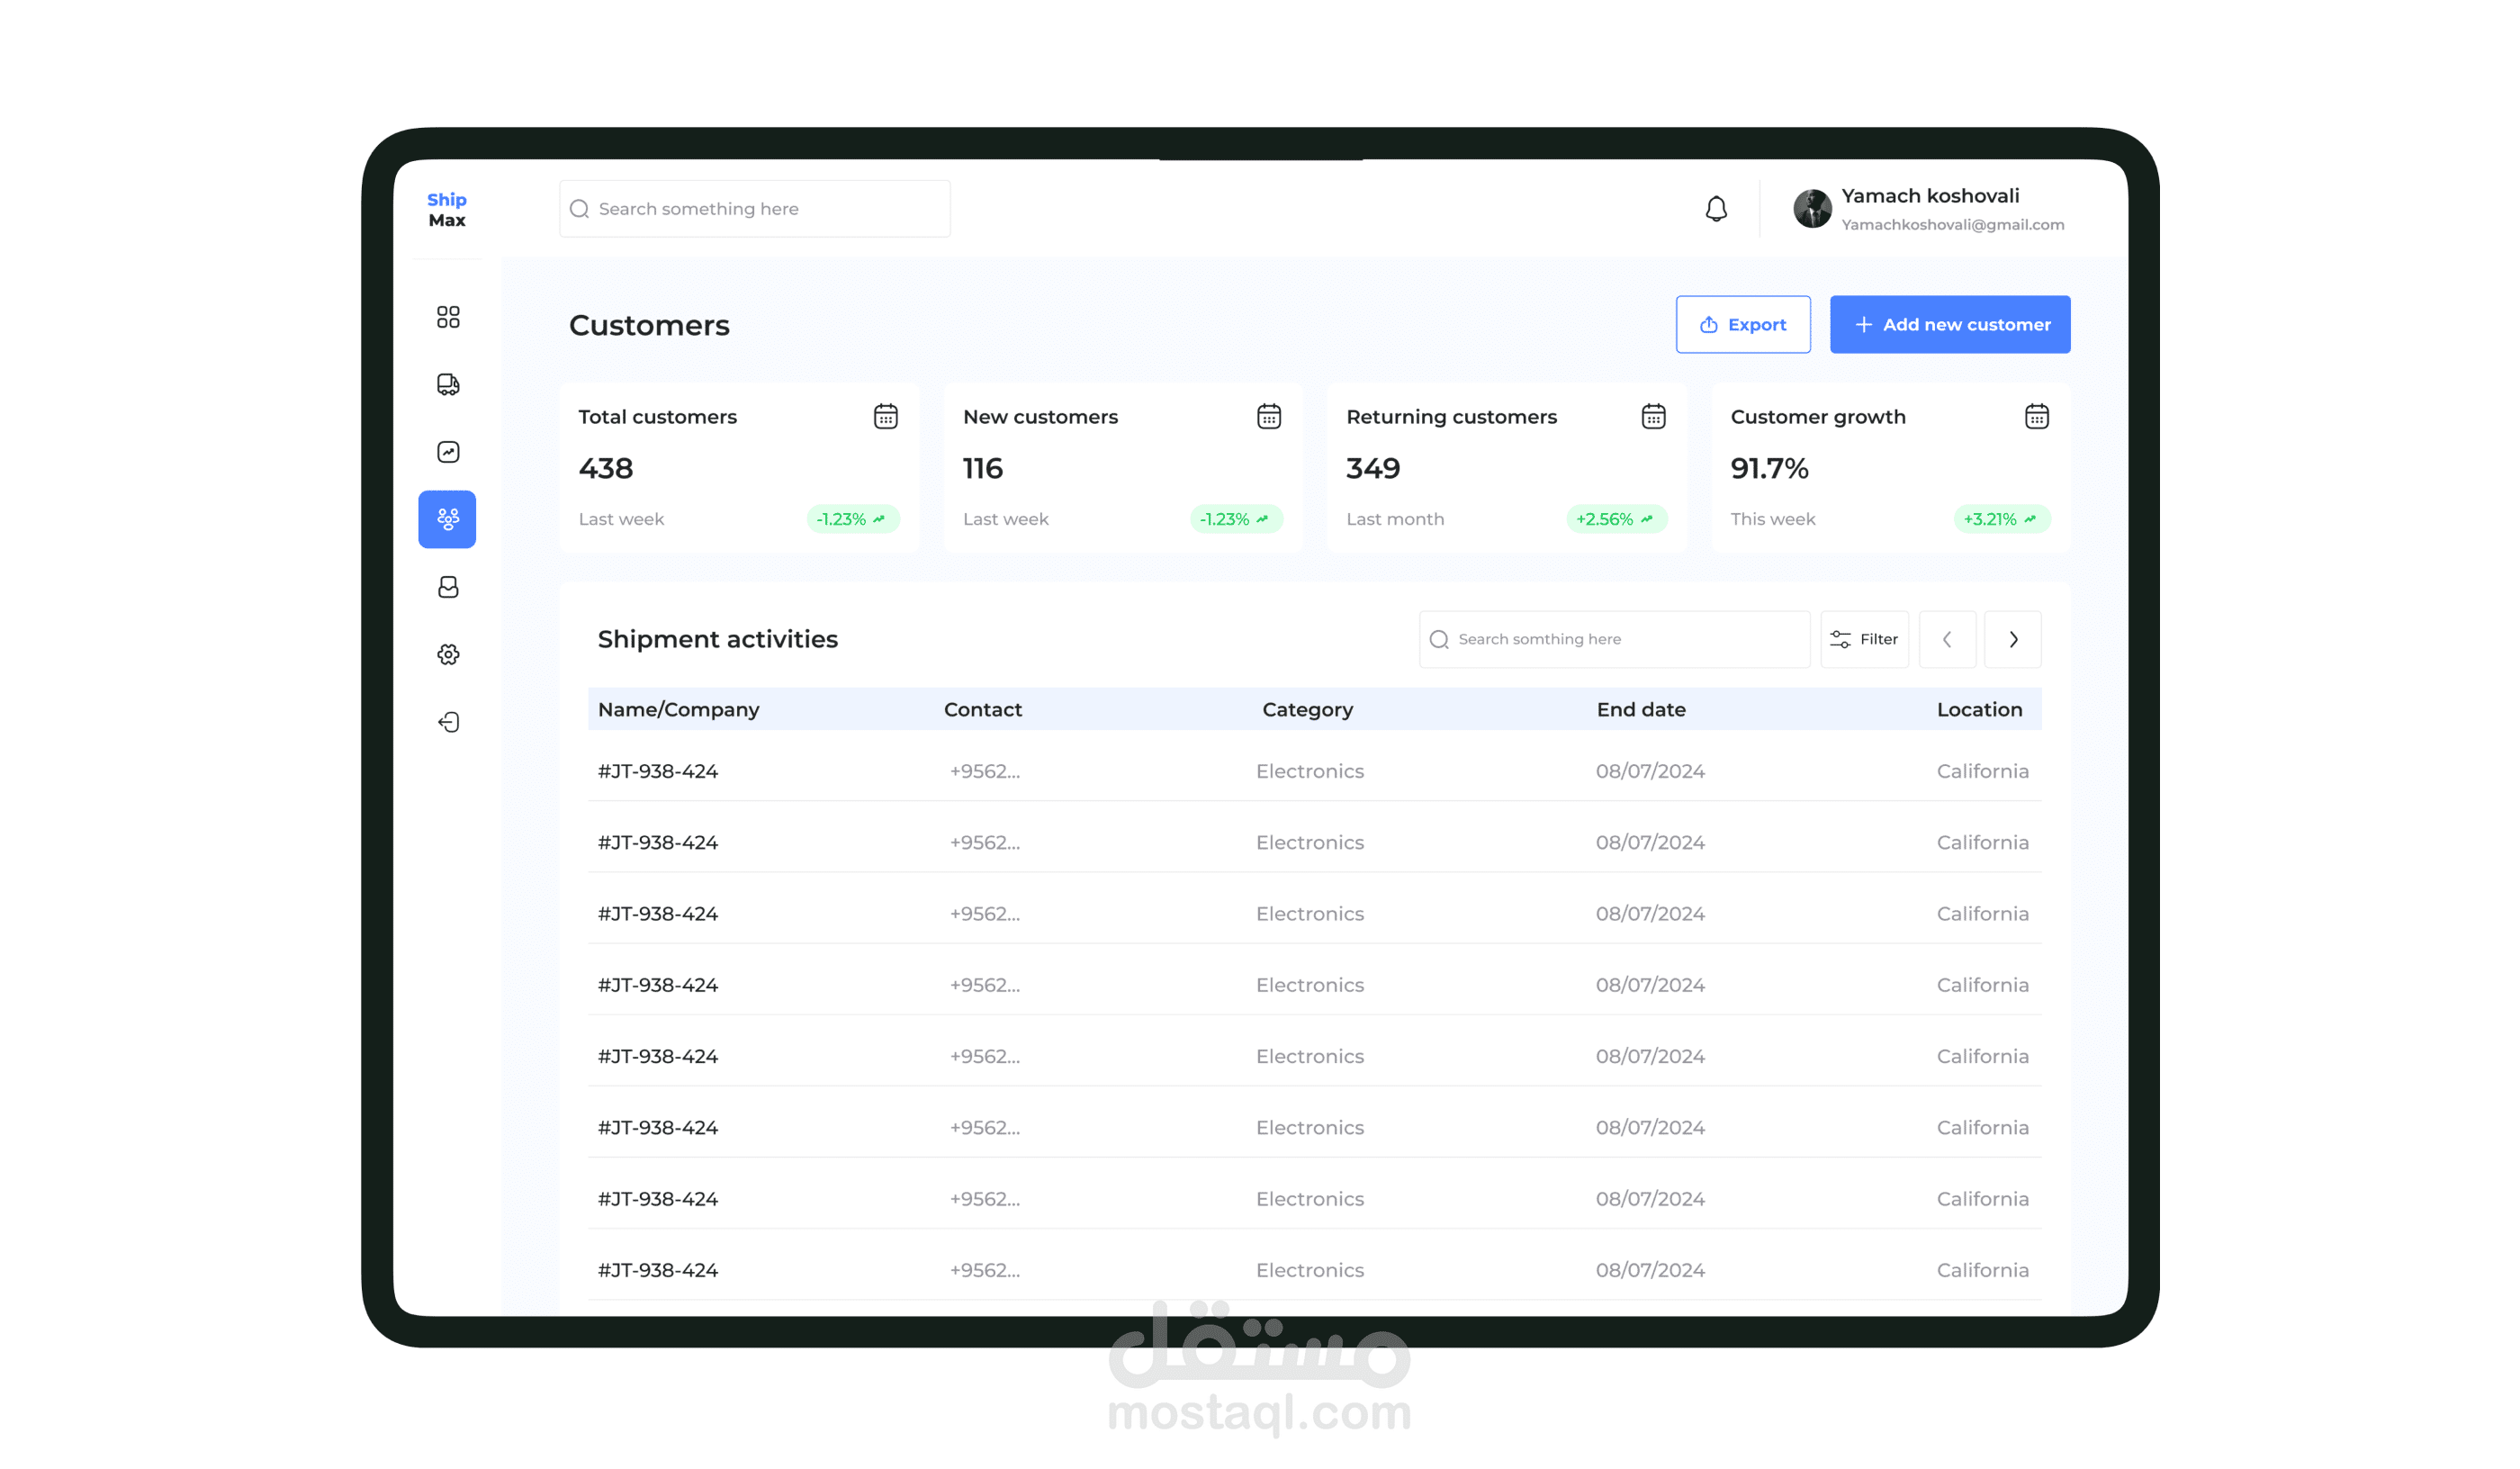2520x1469 pixels.
Task: Go to next page of shipment activities
Action: 2012,639
